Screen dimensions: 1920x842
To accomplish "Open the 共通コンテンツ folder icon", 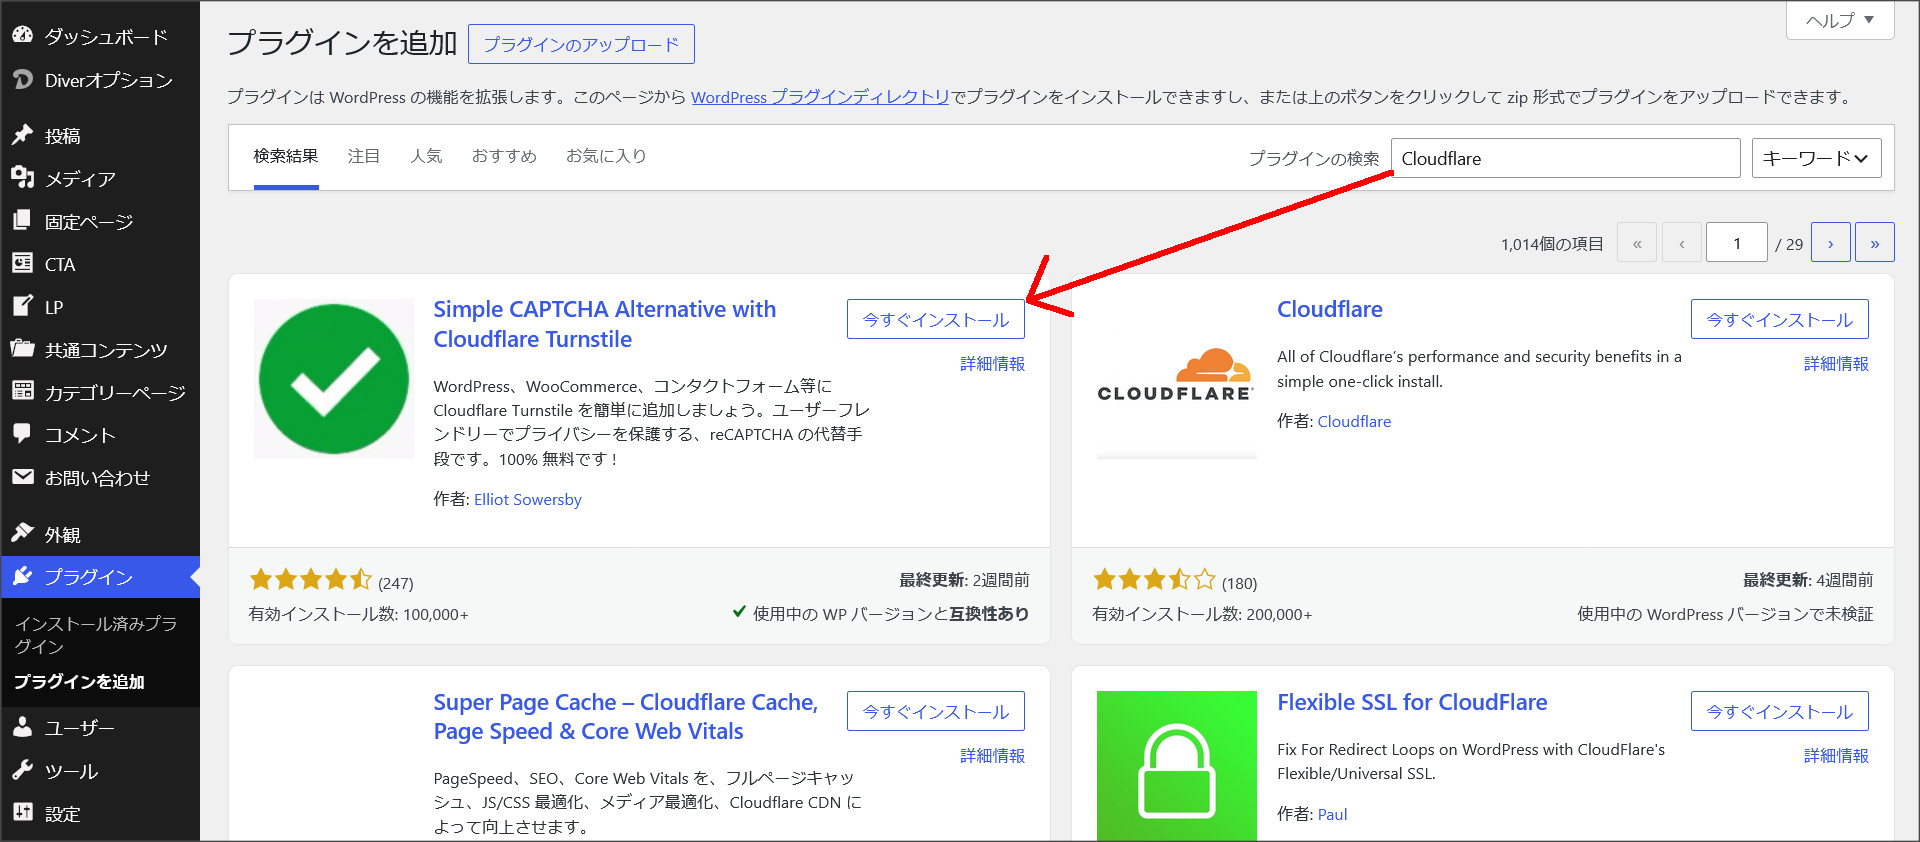I will click(x=22, y=349).
